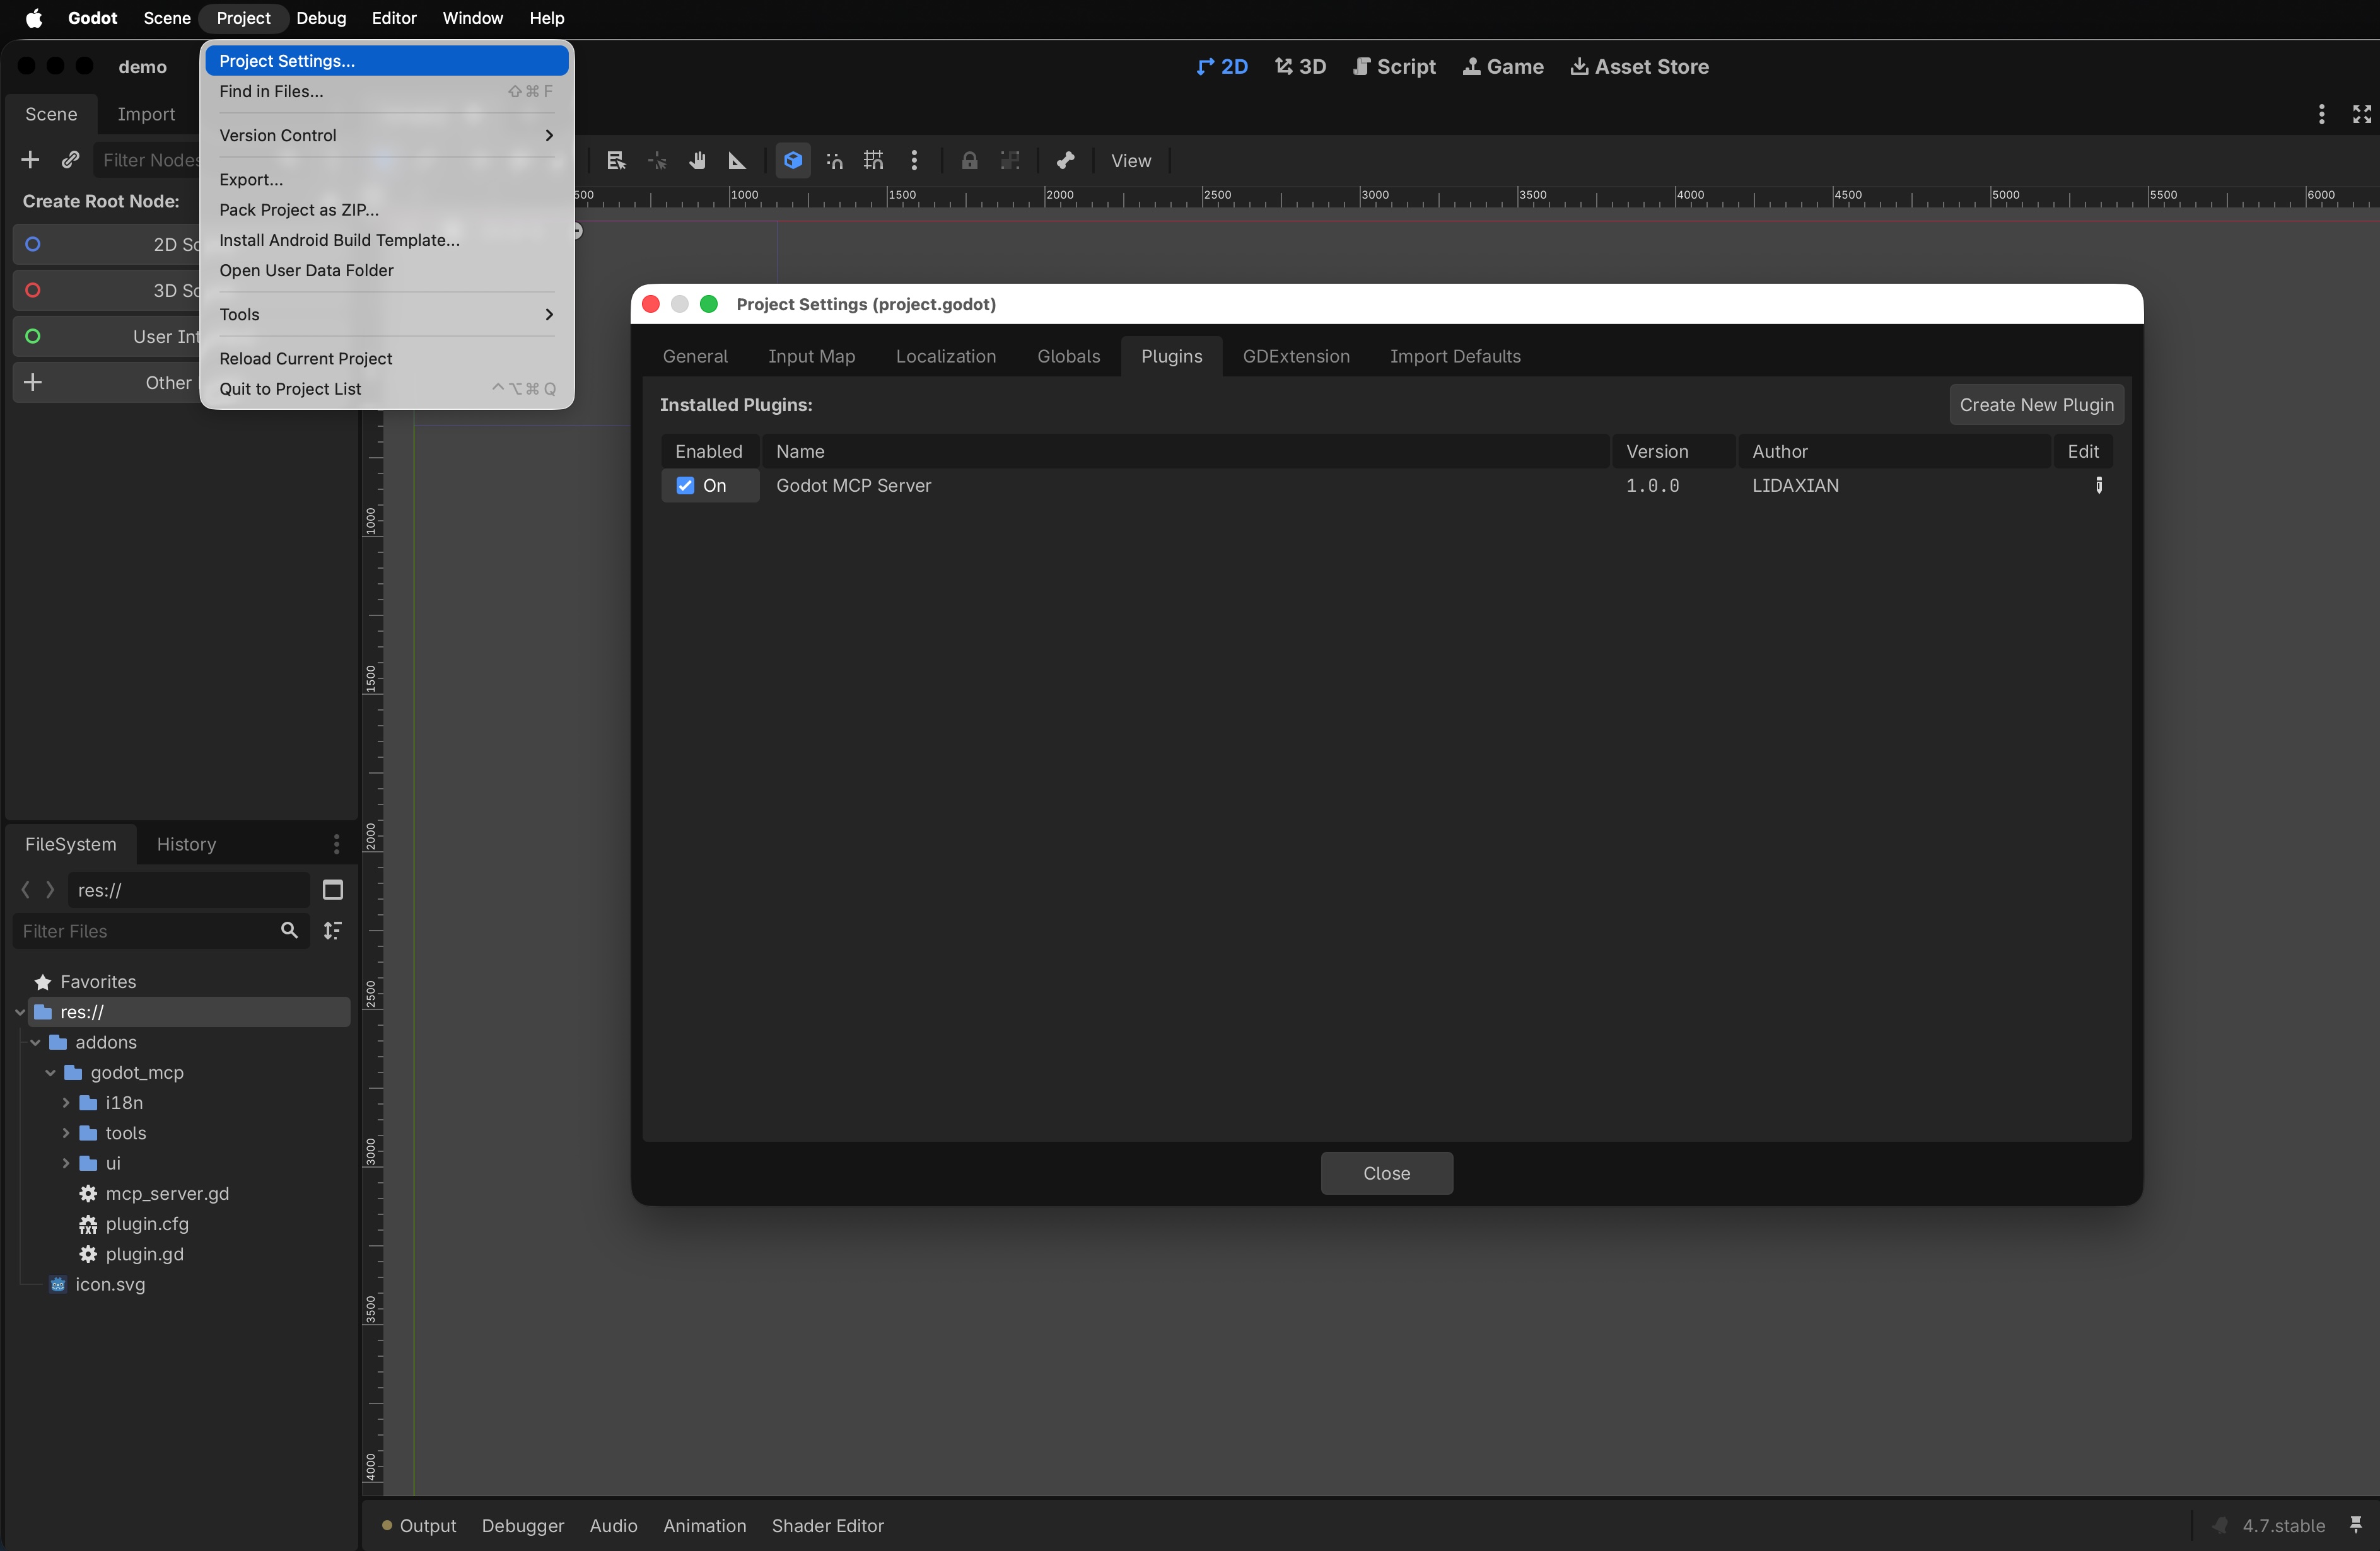
Task: Open Tools submenu in Project menu
Action: pos(386,314)
